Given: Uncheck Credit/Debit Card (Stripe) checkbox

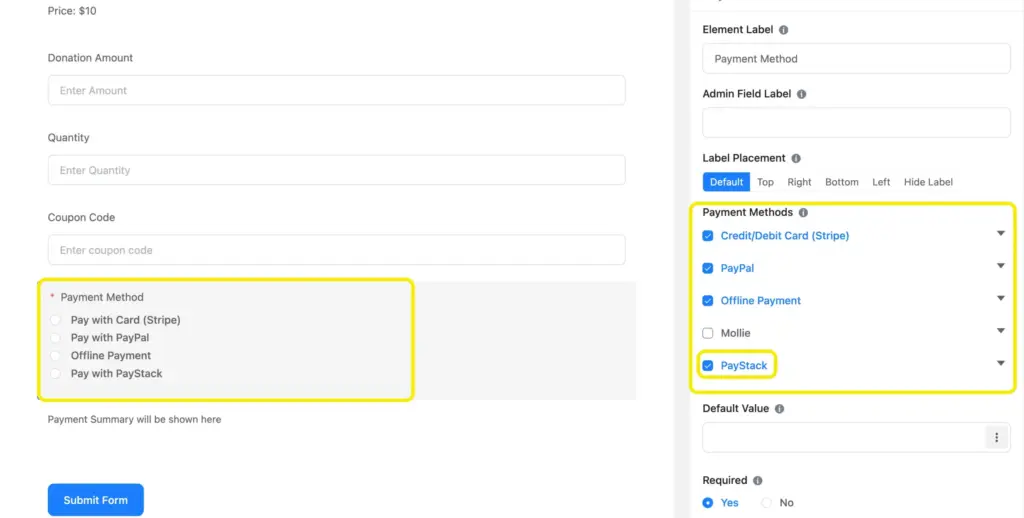Looking at the screenshot, I should pyautogui.click(x=708, y=236).
